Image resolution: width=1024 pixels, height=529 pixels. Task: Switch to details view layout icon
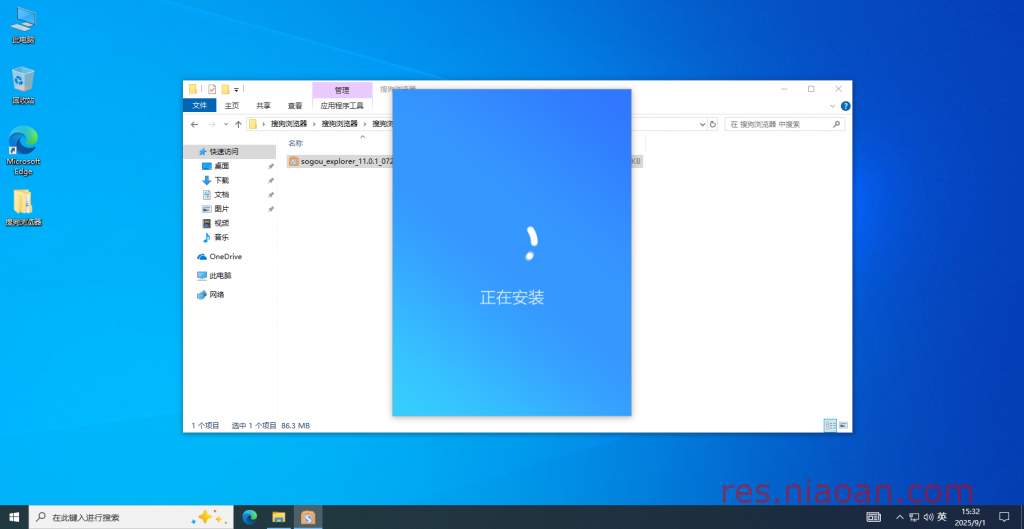point(830,425)
